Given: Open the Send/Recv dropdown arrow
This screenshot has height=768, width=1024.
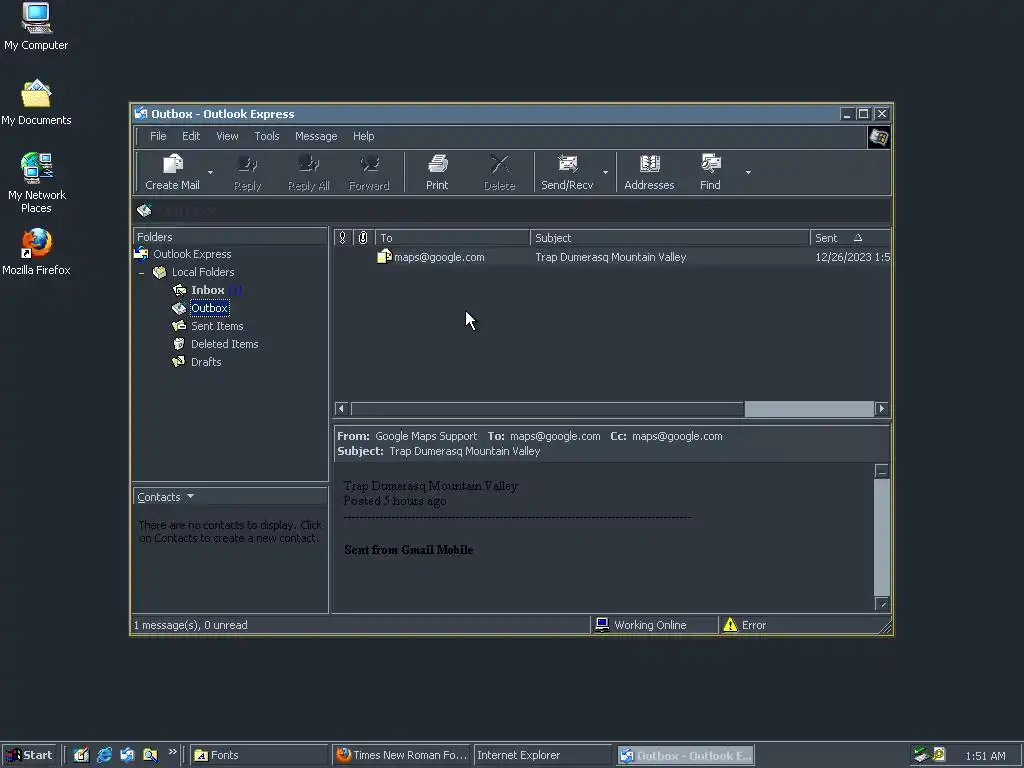Looking at the screenshot, I should (x=605, y=172).
